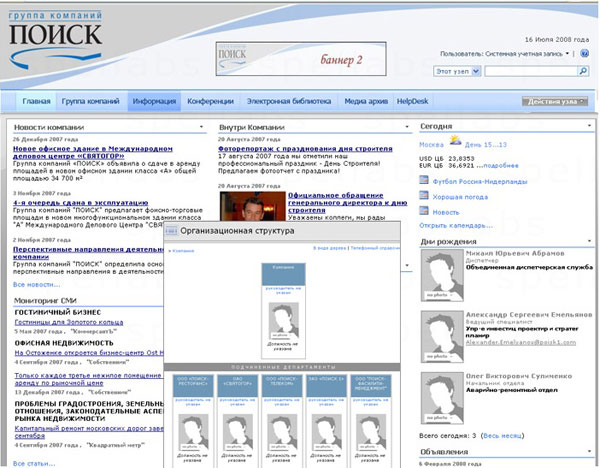Open the День 15...13 forecast link
Screen dimensions: 600x468
click(486, 145)
